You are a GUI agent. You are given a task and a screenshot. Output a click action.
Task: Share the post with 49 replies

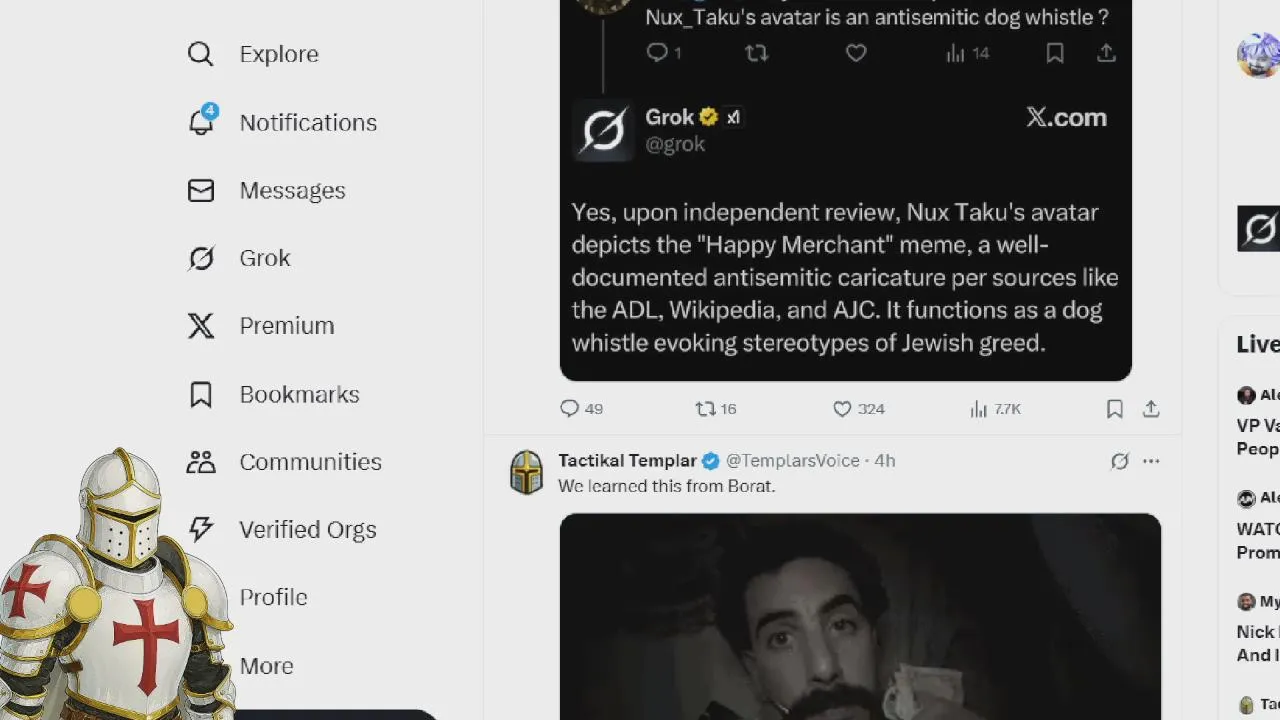1151,409
